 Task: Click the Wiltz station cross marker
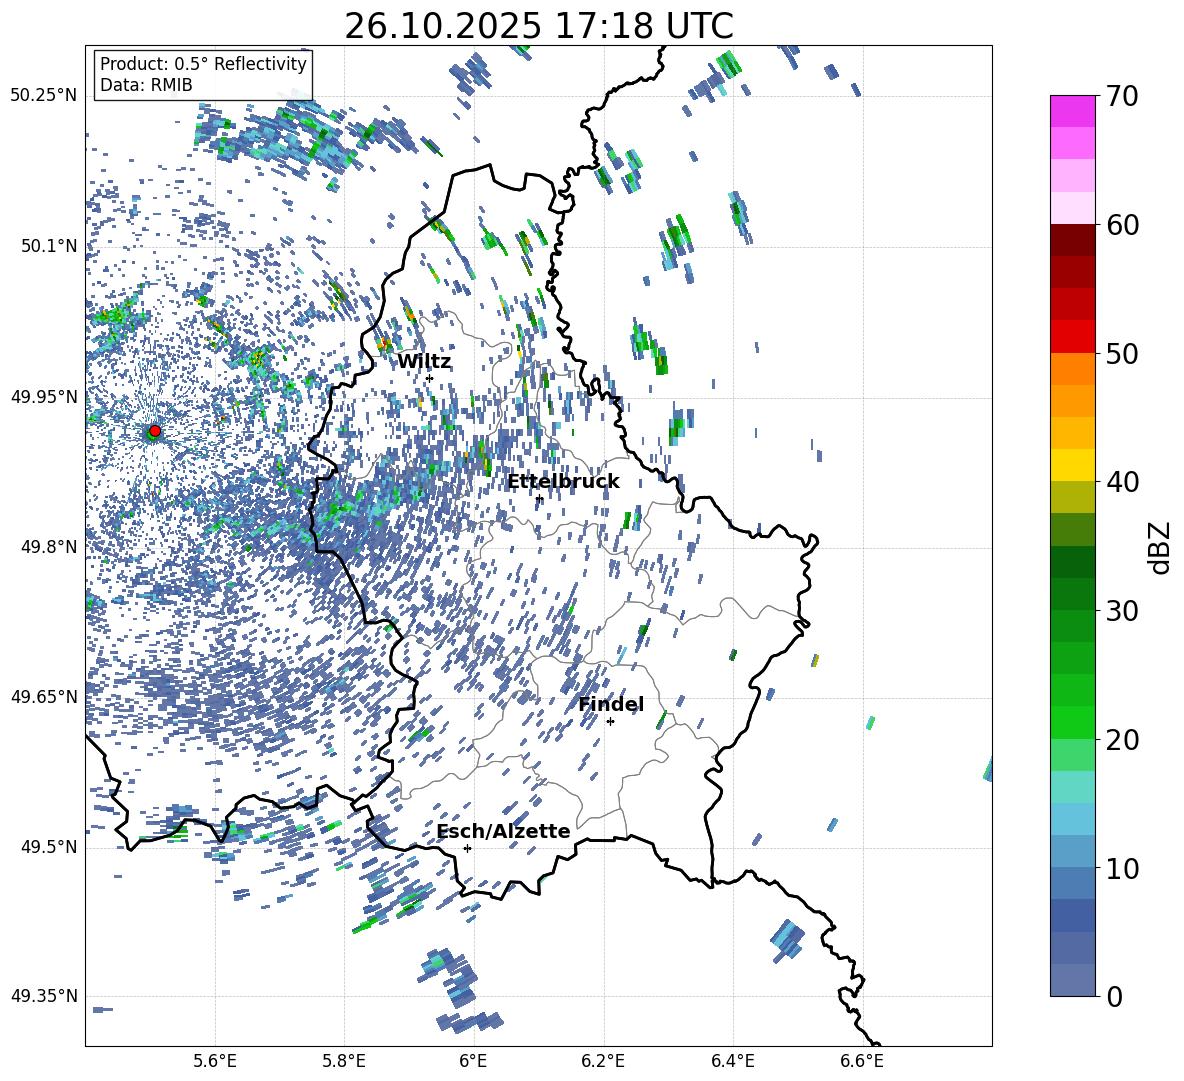(x=430, y=378)
